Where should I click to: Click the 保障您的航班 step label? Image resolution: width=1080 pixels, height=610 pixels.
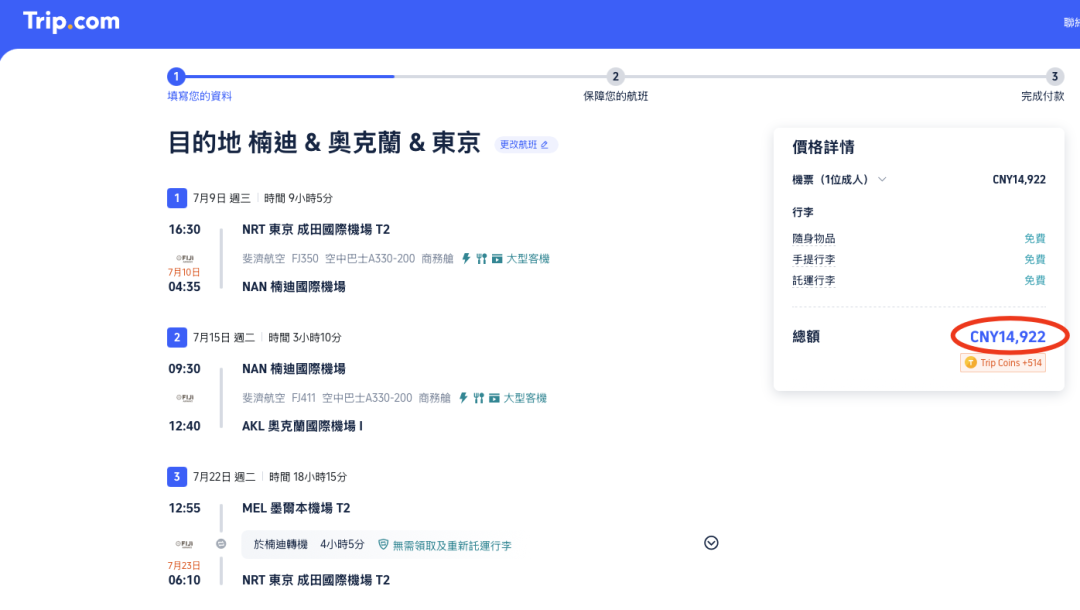615,96
